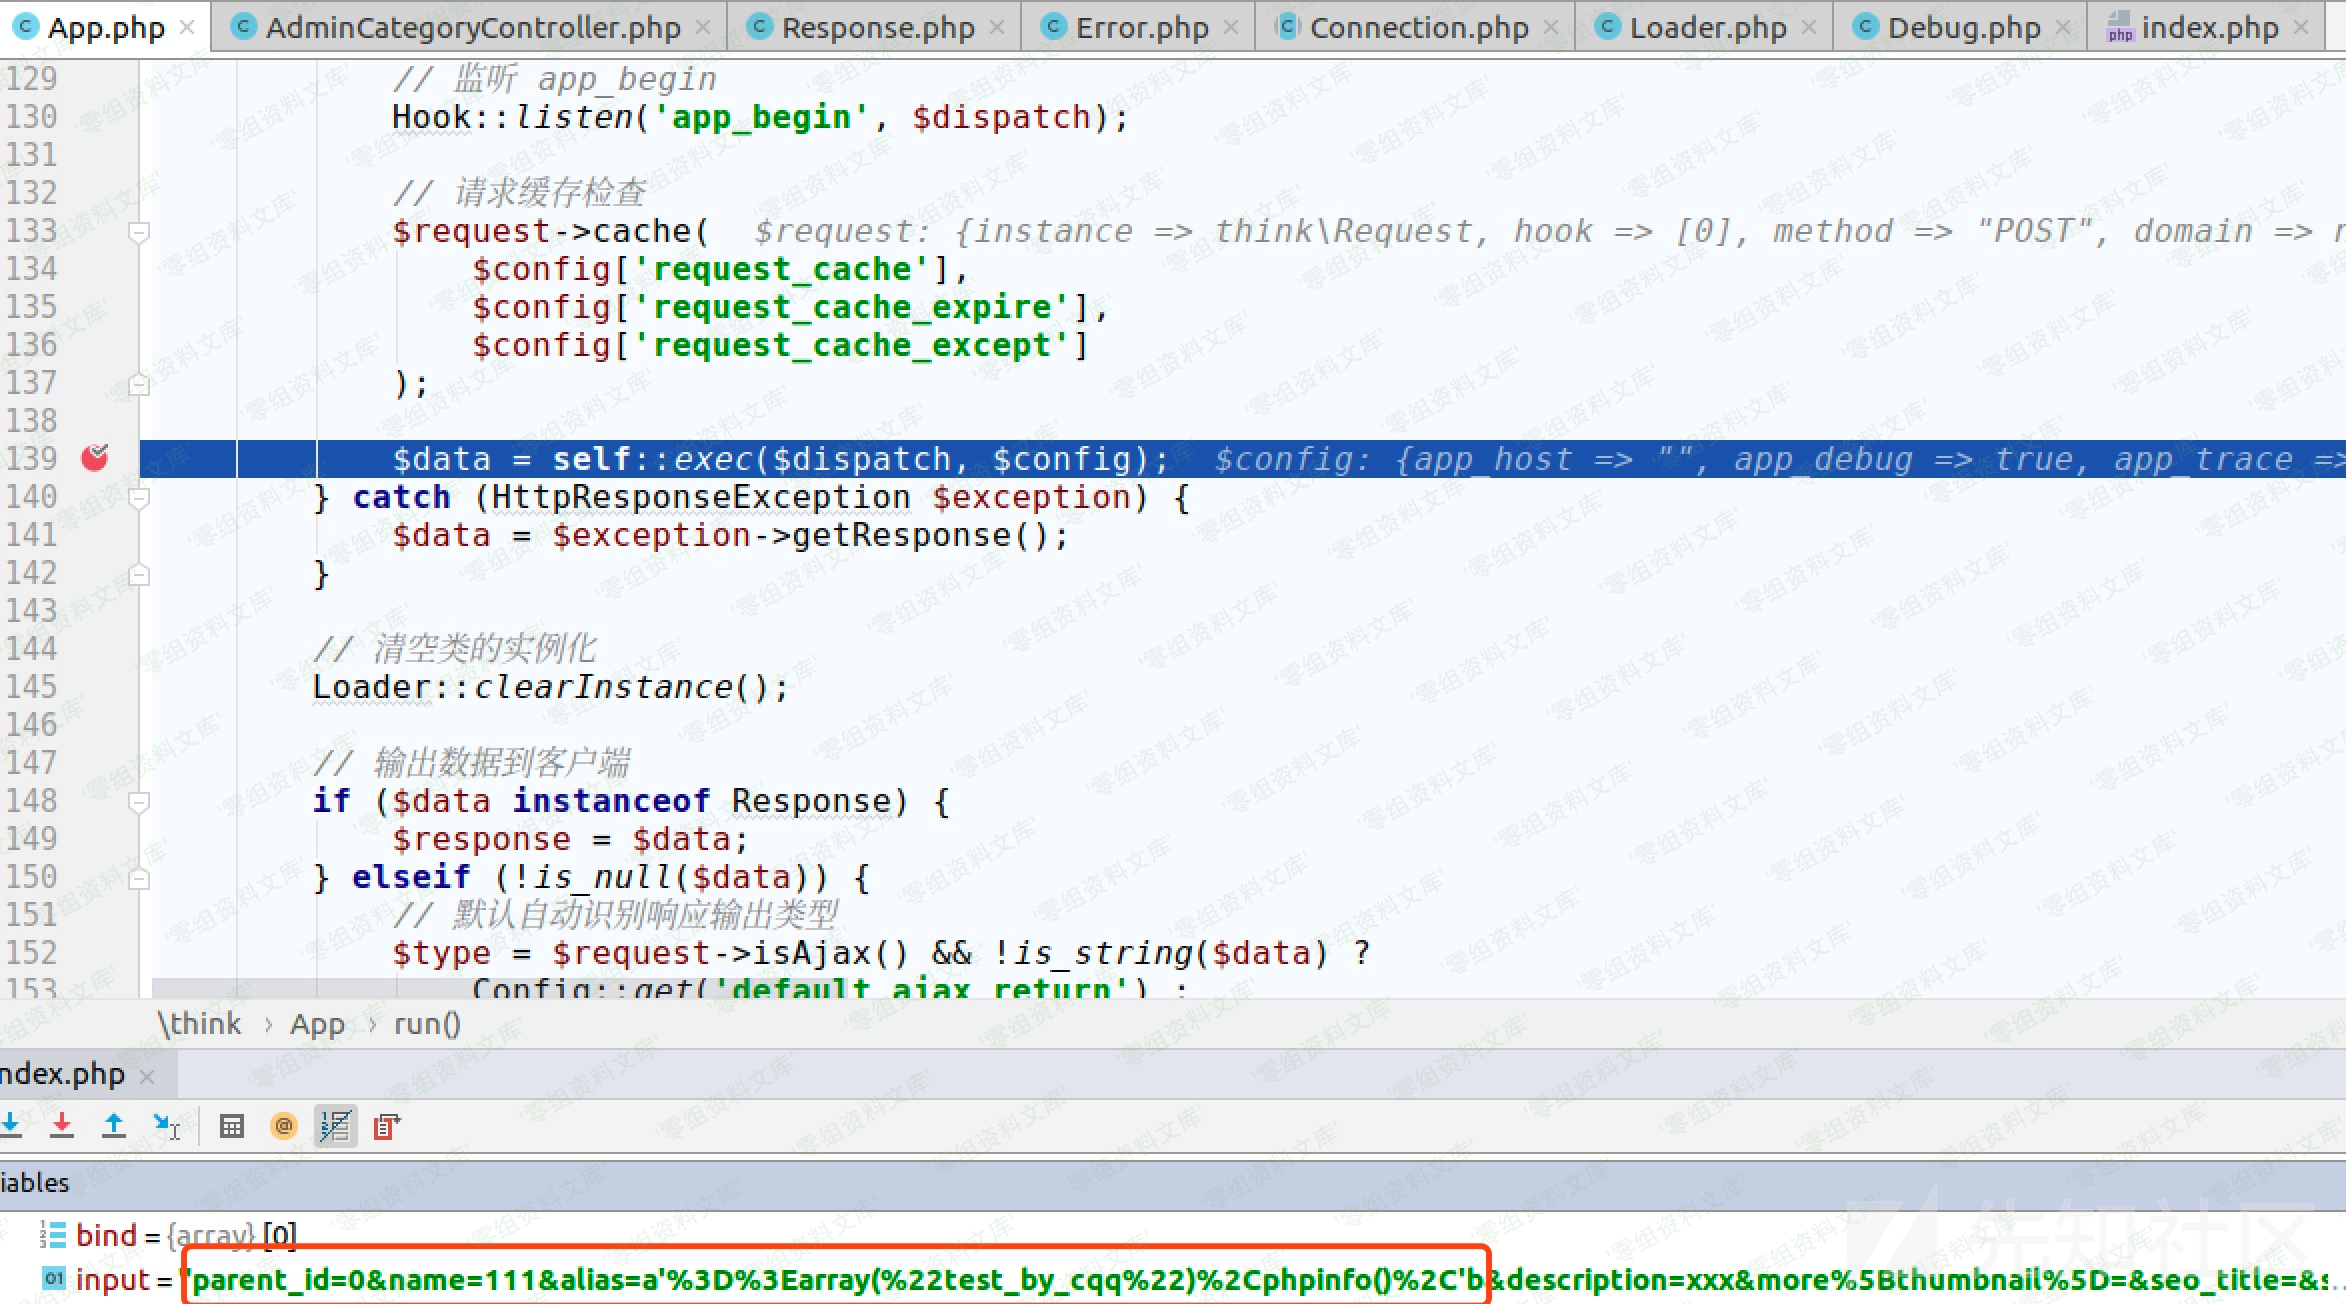The image size is (2346, 1304).
Task: Click the red copy-value toolbar icon
Action: pyautogui.click(x=387, y=1127)
